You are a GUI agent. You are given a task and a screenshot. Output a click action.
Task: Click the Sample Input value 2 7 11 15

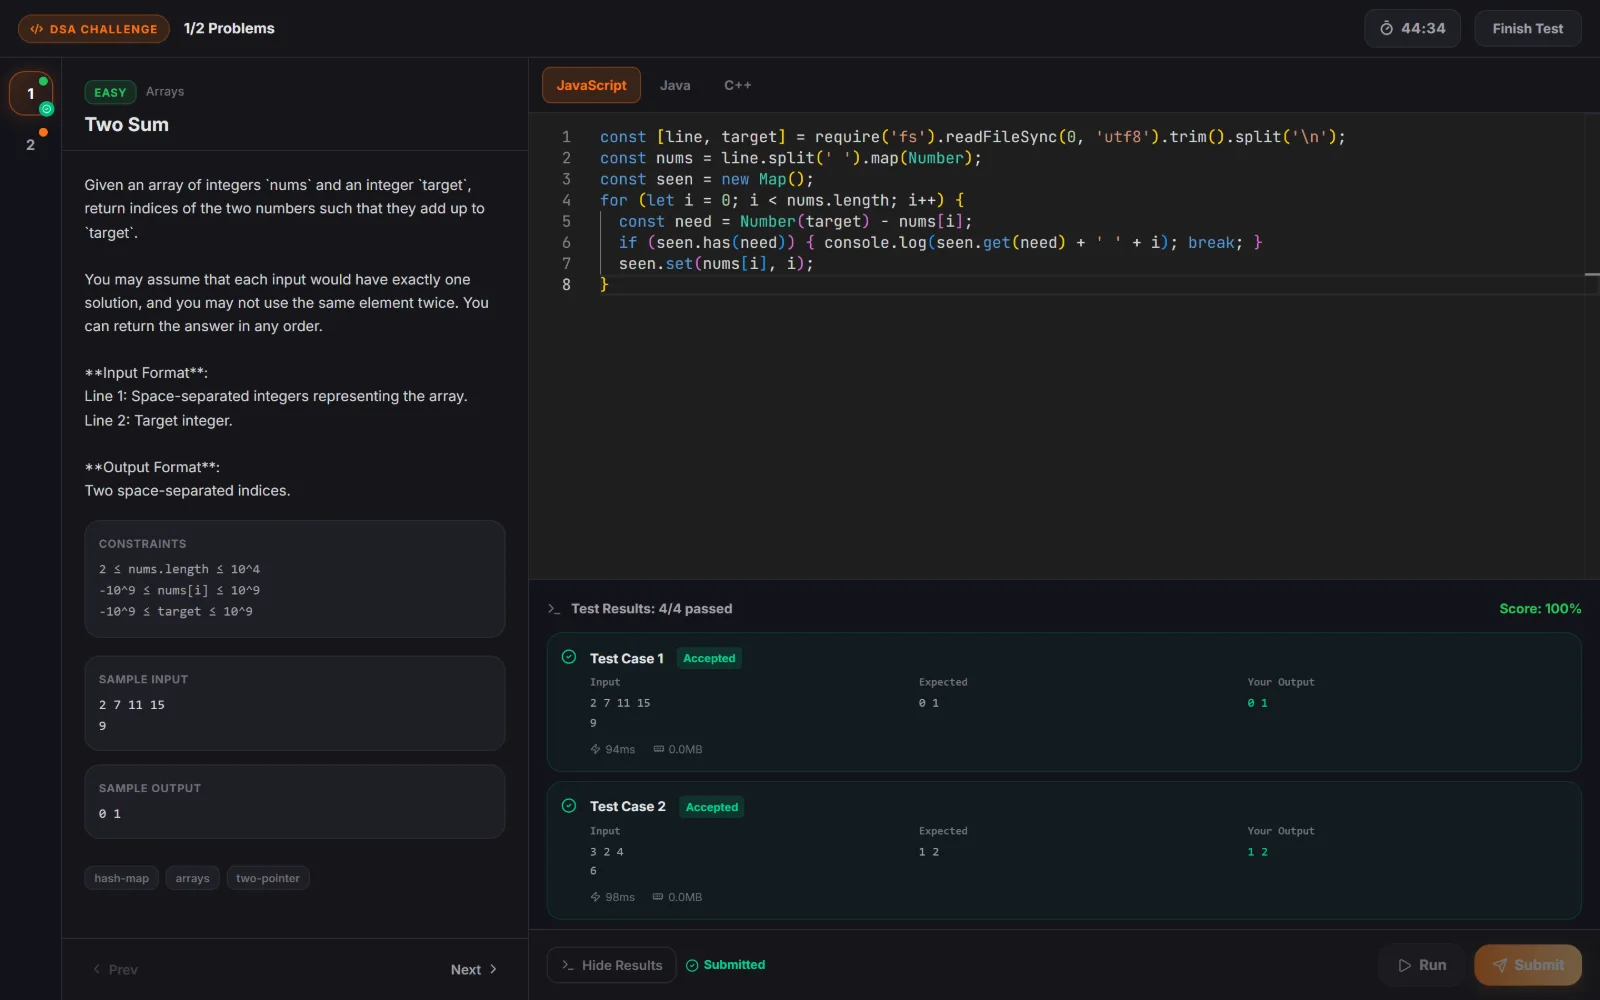(132, 704)
